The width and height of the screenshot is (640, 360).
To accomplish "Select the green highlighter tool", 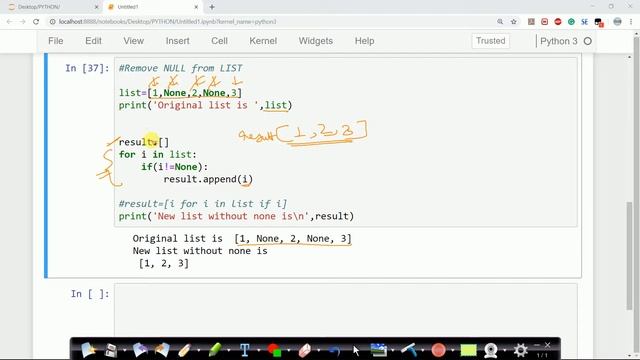I will tap(215, 350).
